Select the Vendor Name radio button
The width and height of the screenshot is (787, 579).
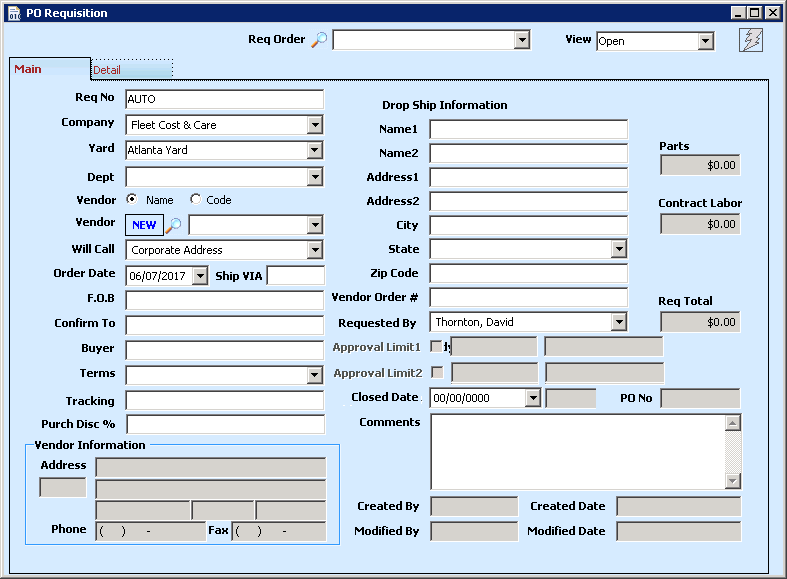(132, 199)
